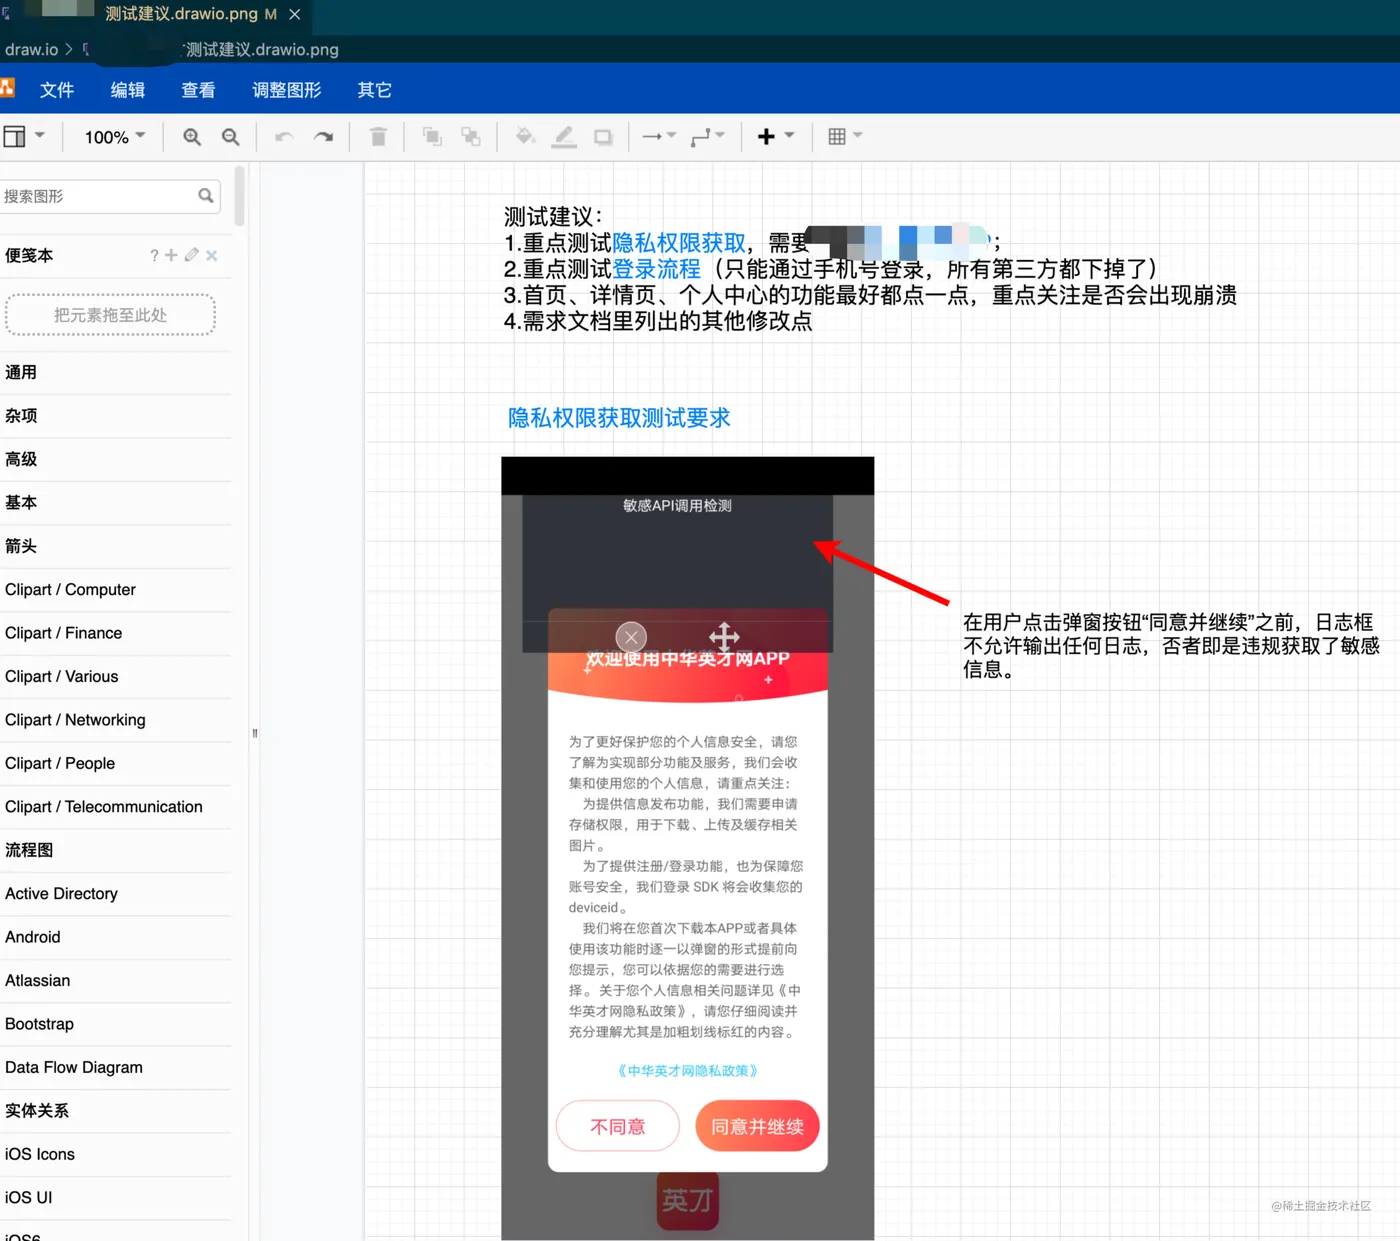Image resolution: width=1400 pixels, height=1241 pixels.
Task: Add to scratchpad with plus icon
Action: pyautogui.click(x=171, y=256)
